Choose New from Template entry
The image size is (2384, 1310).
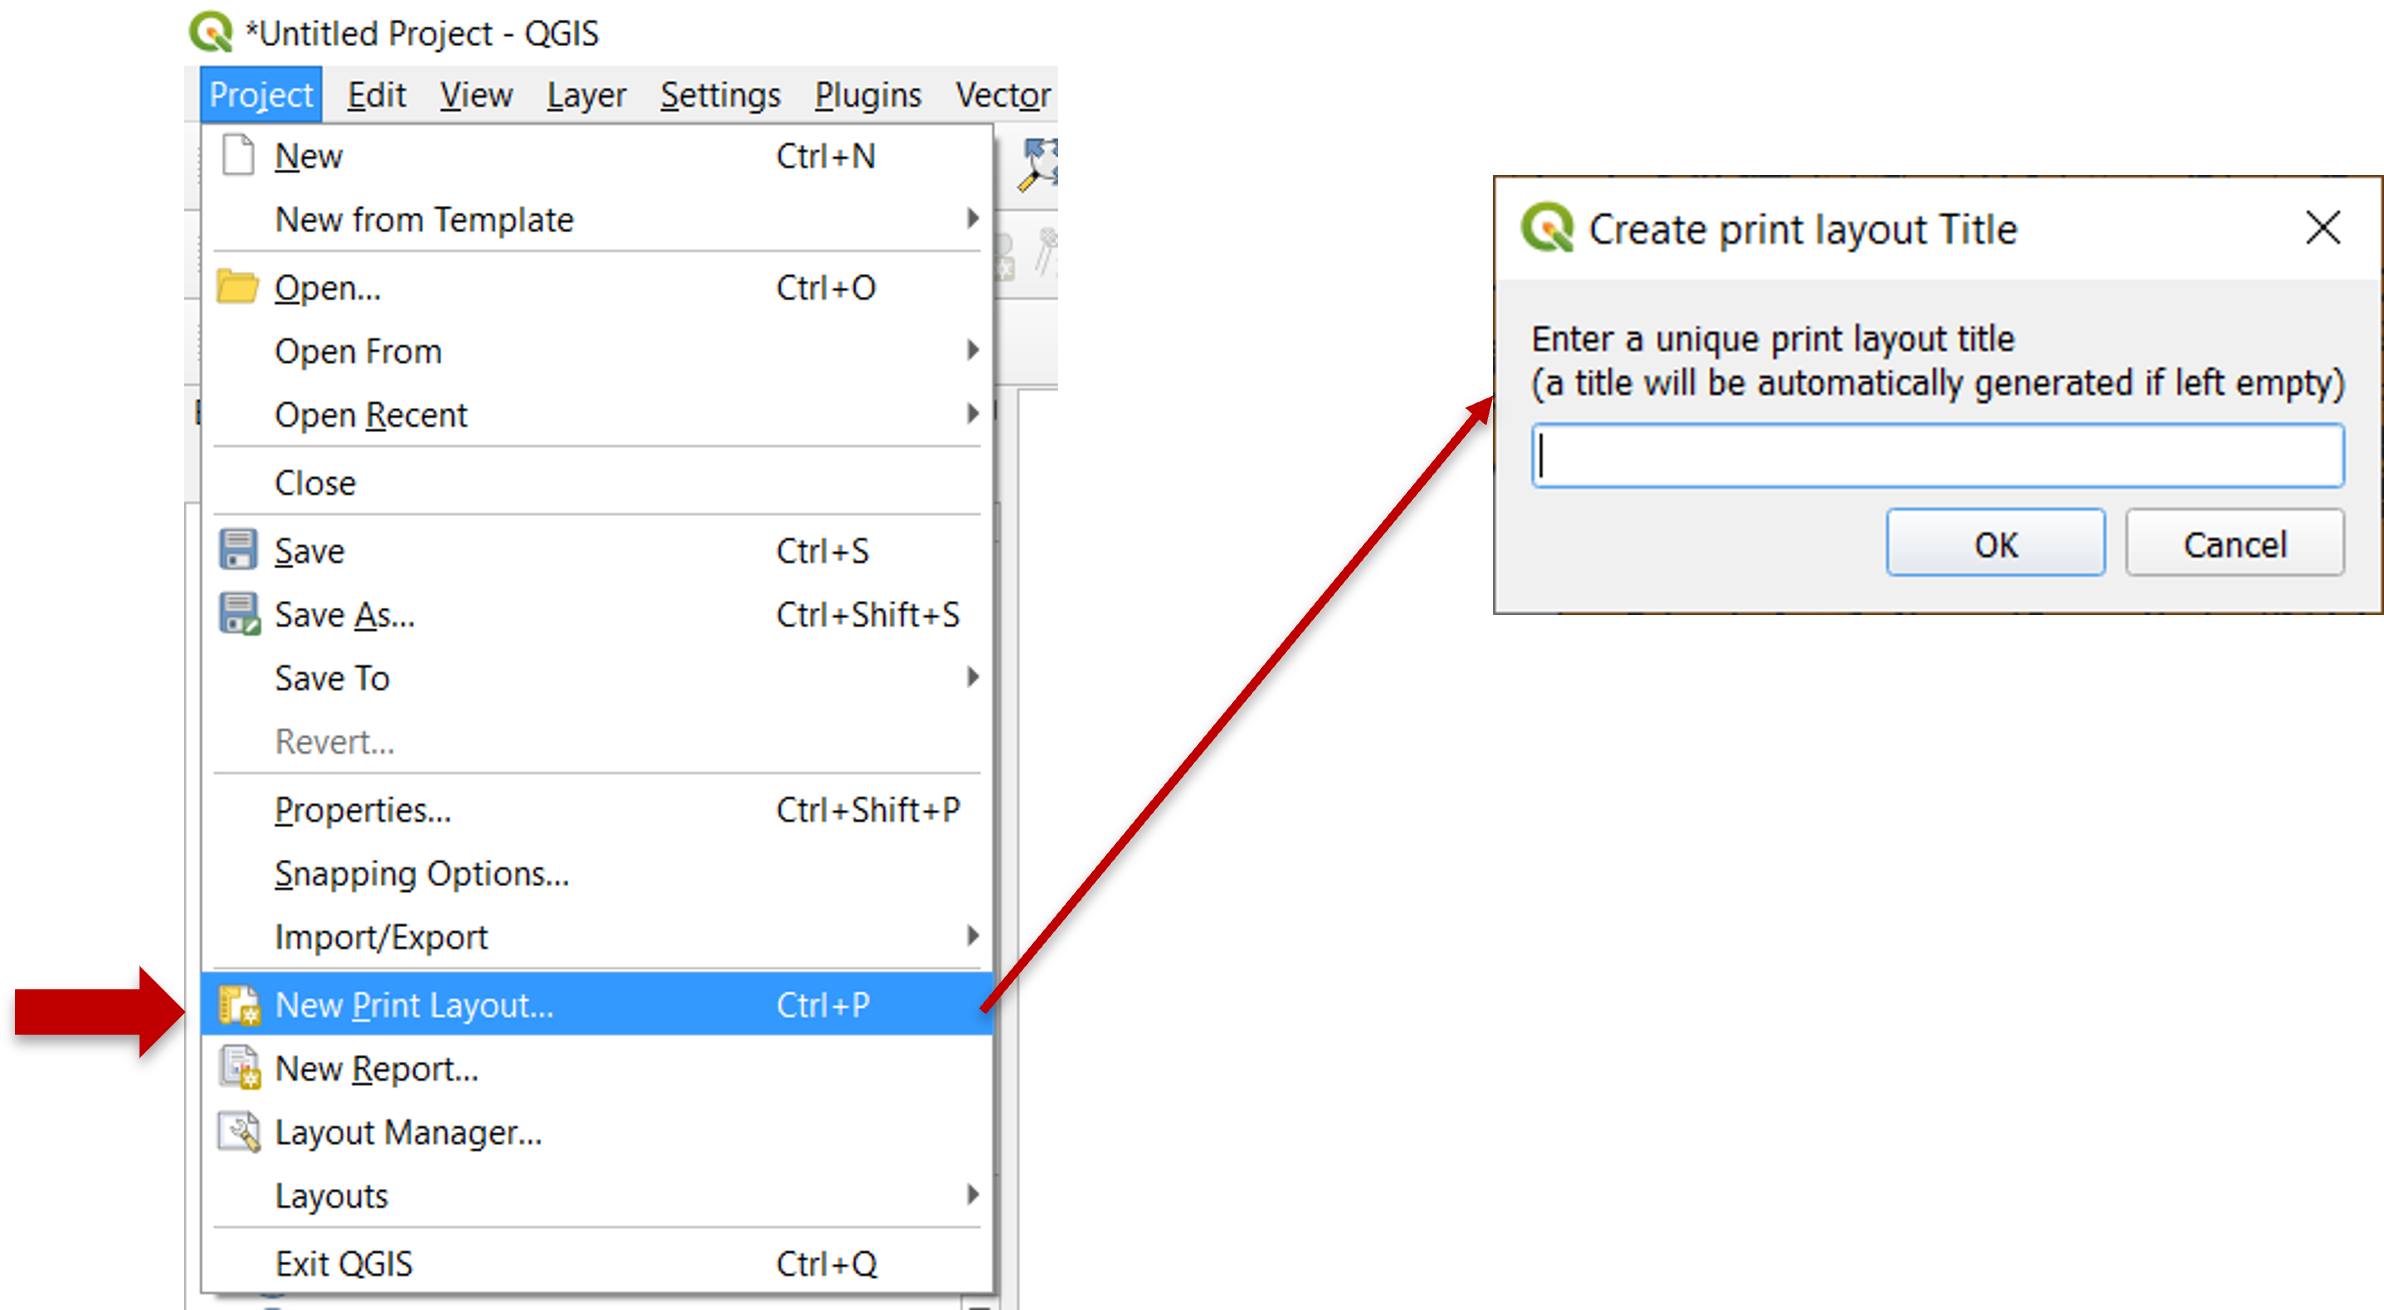click(x=597, y=219)
